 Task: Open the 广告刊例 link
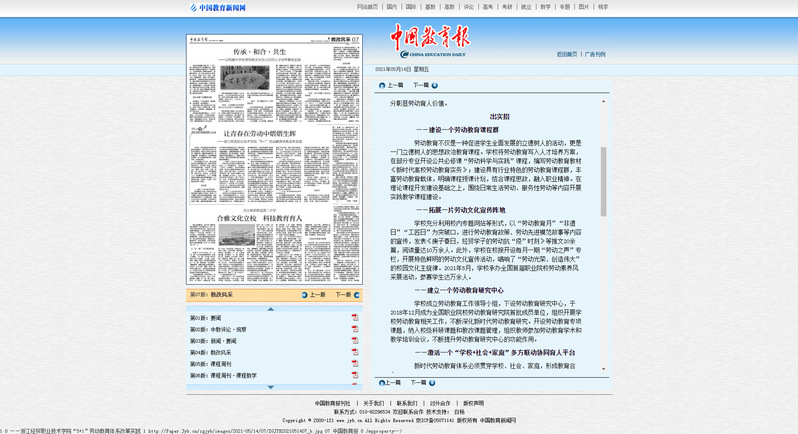click(595, 54)
